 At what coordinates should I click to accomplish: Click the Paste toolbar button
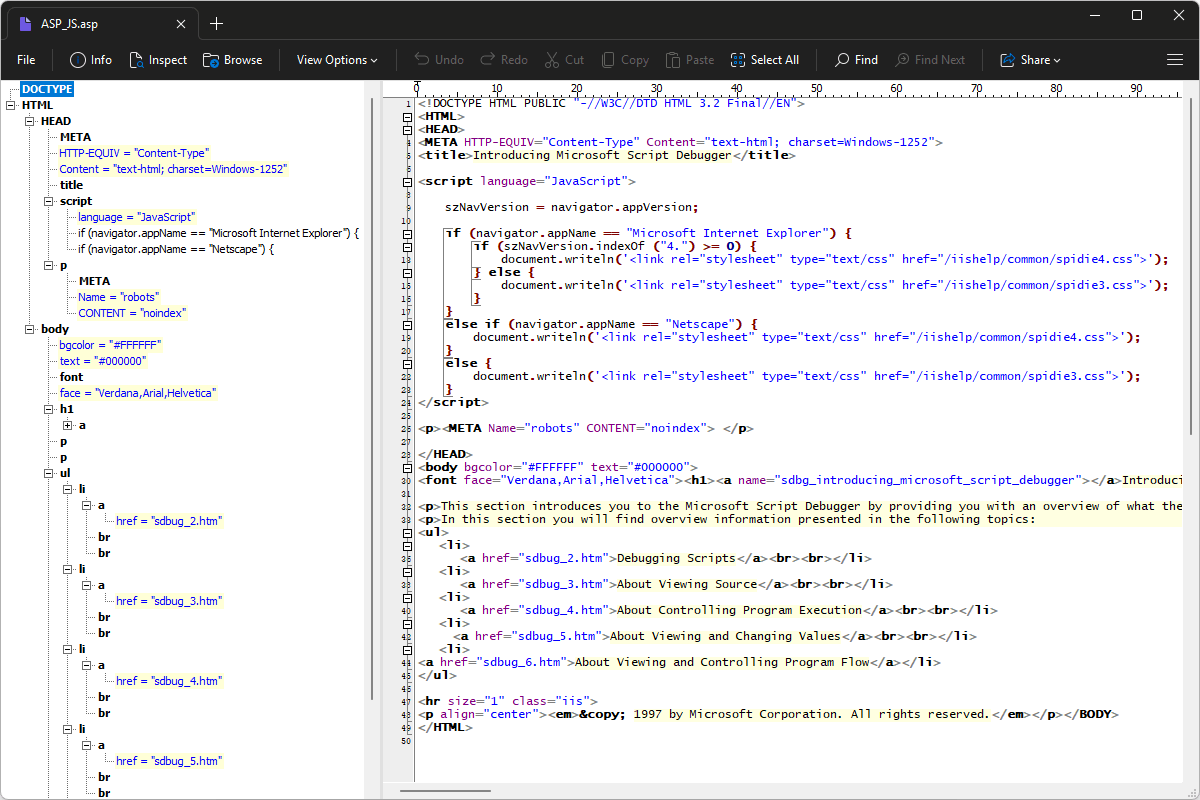click(x=690, y=60)
